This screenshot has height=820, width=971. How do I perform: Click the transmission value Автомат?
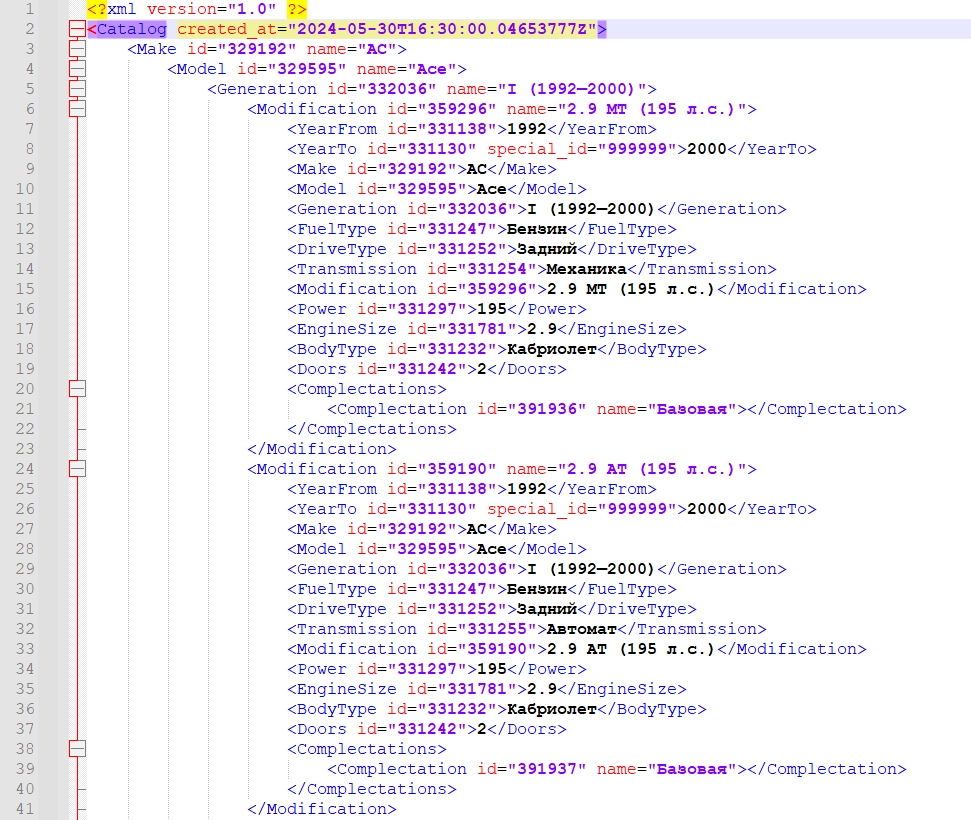click(x=581, y=629)
